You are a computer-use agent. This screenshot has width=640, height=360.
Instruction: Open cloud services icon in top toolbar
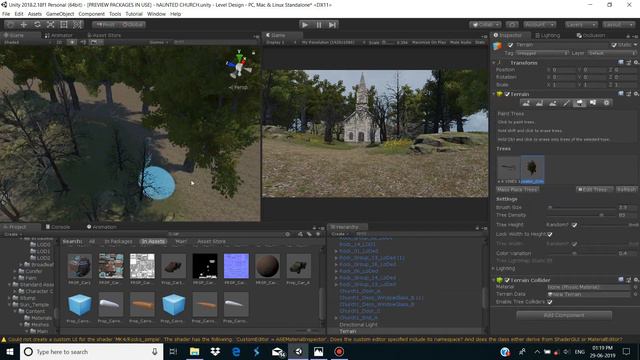pos(512,25)
